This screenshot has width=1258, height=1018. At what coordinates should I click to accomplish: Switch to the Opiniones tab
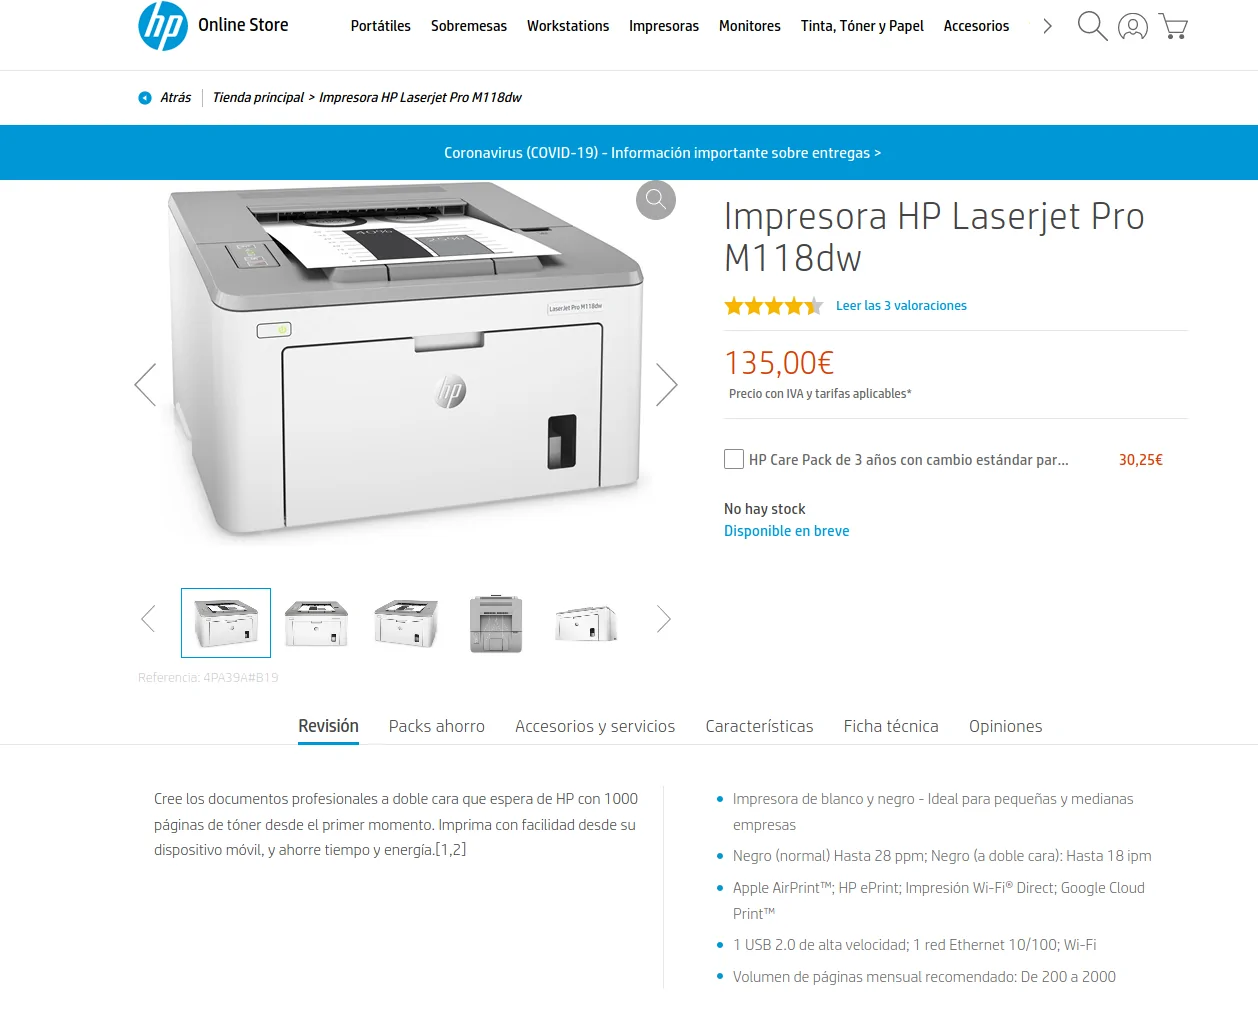[1005, 726]
